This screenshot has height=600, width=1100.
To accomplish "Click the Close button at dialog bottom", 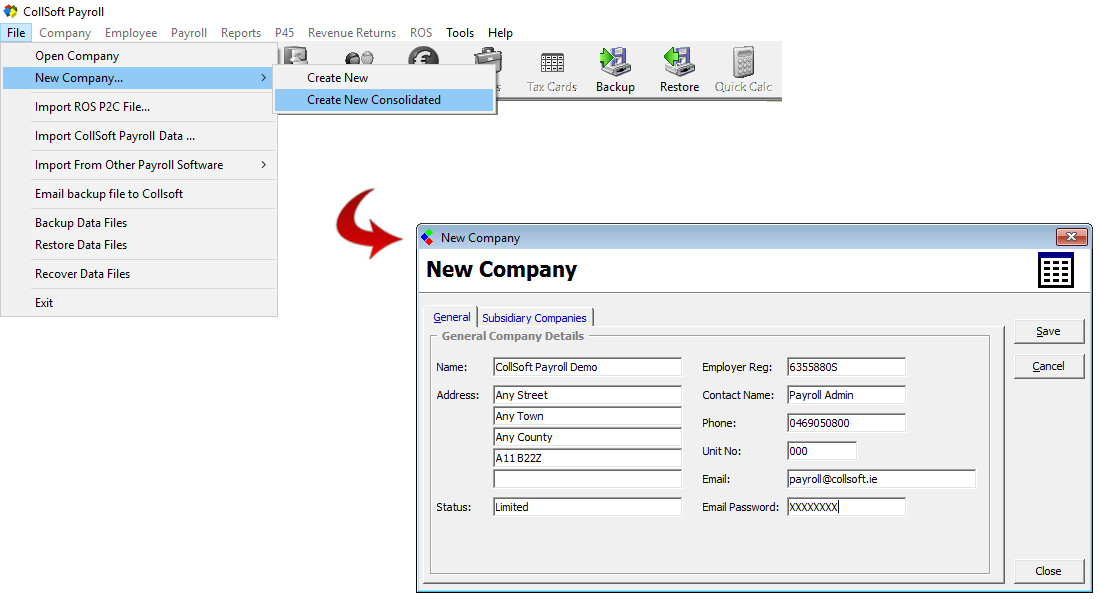I will (1048, 571).
